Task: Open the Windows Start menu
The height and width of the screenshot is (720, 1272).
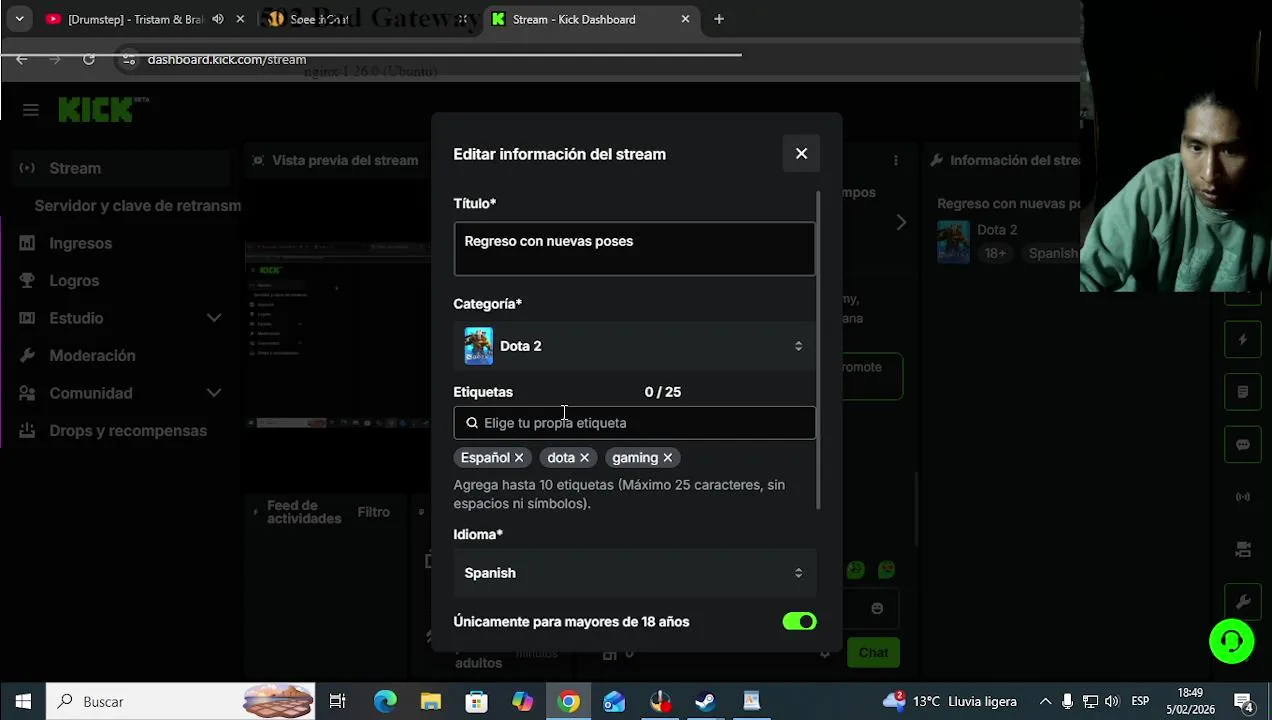Action: 23,701
